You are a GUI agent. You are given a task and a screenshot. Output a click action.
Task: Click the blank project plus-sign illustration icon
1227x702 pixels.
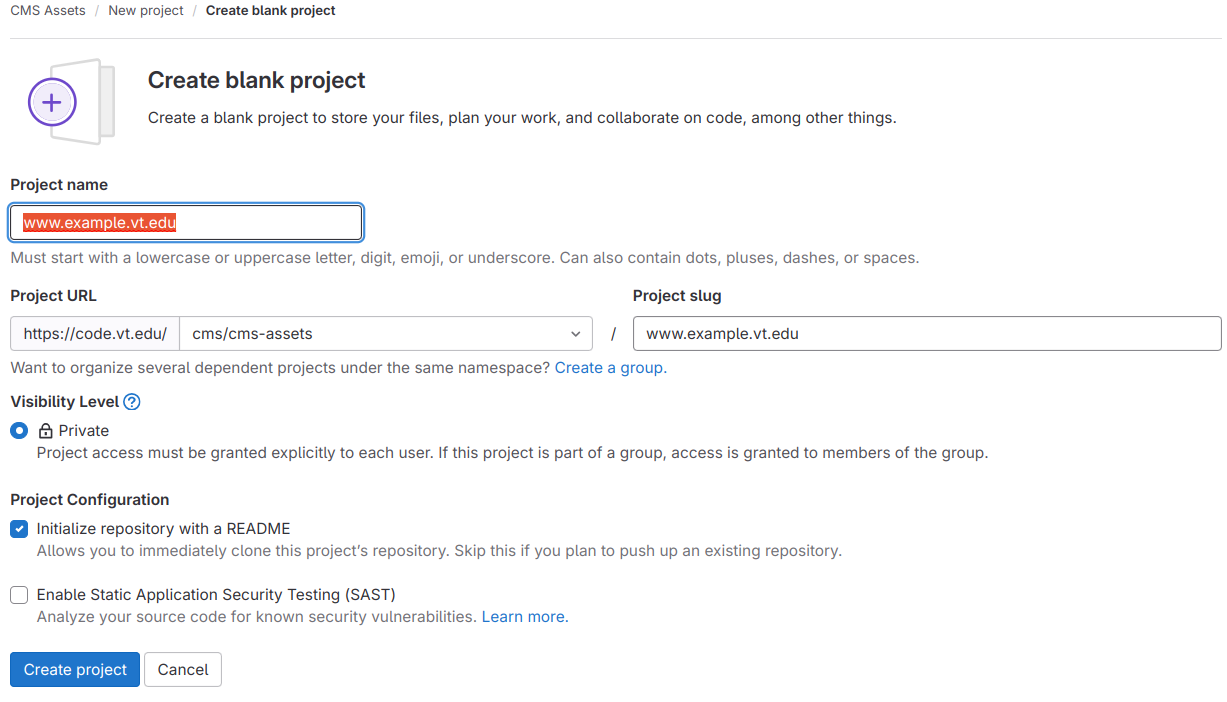tap(52, 101)
